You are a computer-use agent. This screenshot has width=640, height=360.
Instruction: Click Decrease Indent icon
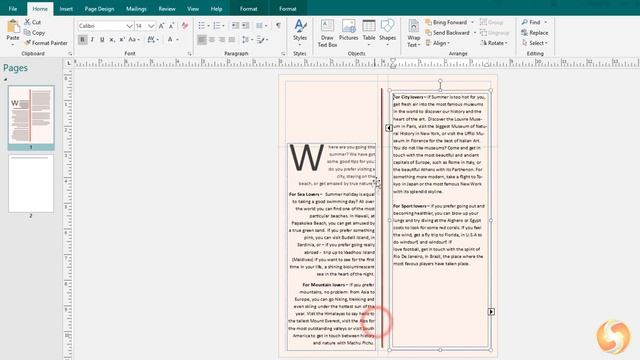(x=236, y=26)
